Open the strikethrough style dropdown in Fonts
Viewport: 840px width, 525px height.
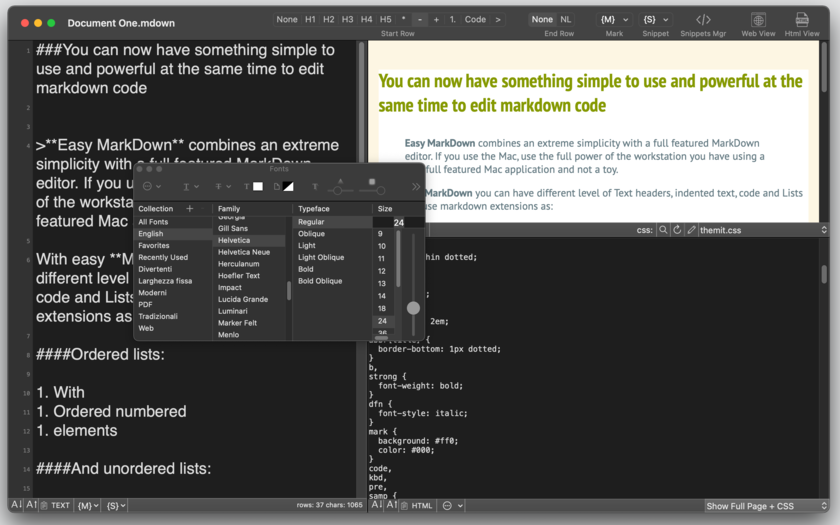pos(223,186)
